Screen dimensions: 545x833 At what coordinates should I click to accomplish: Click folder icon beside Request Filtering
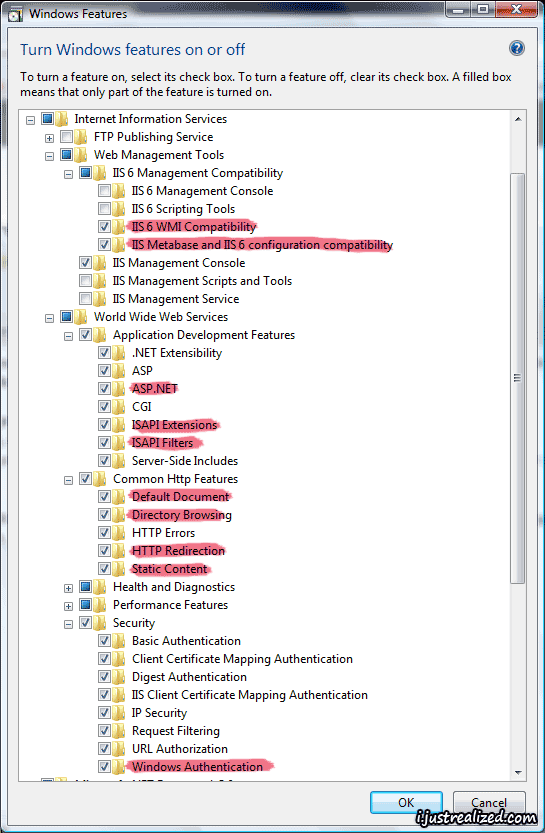pyautogui.click(x=119, y=730)
